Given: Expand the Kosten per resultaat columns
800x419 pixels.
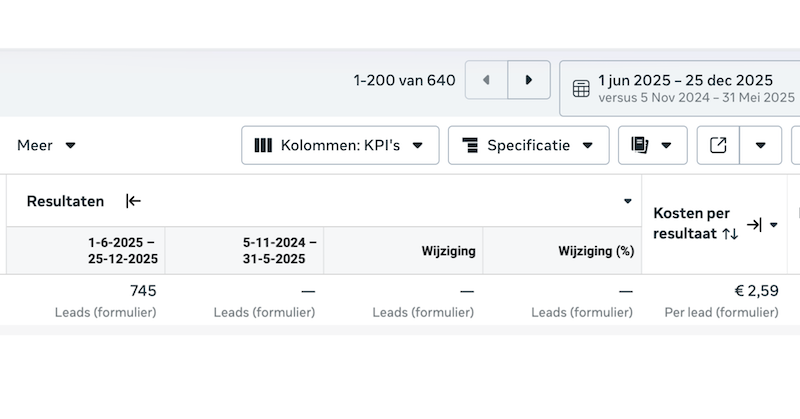Looking at the screenshot, I should click(x=754, y=225).
